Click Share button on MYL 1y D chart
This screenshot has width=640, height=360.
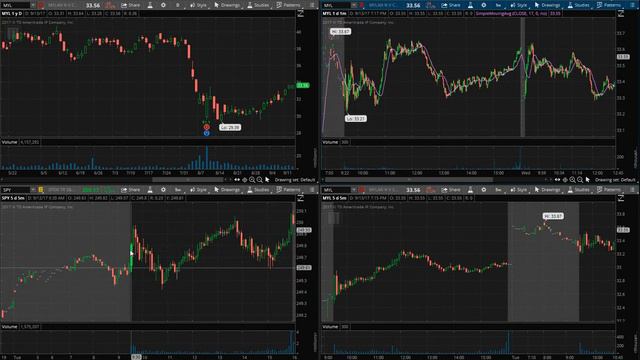coord(131,5)
